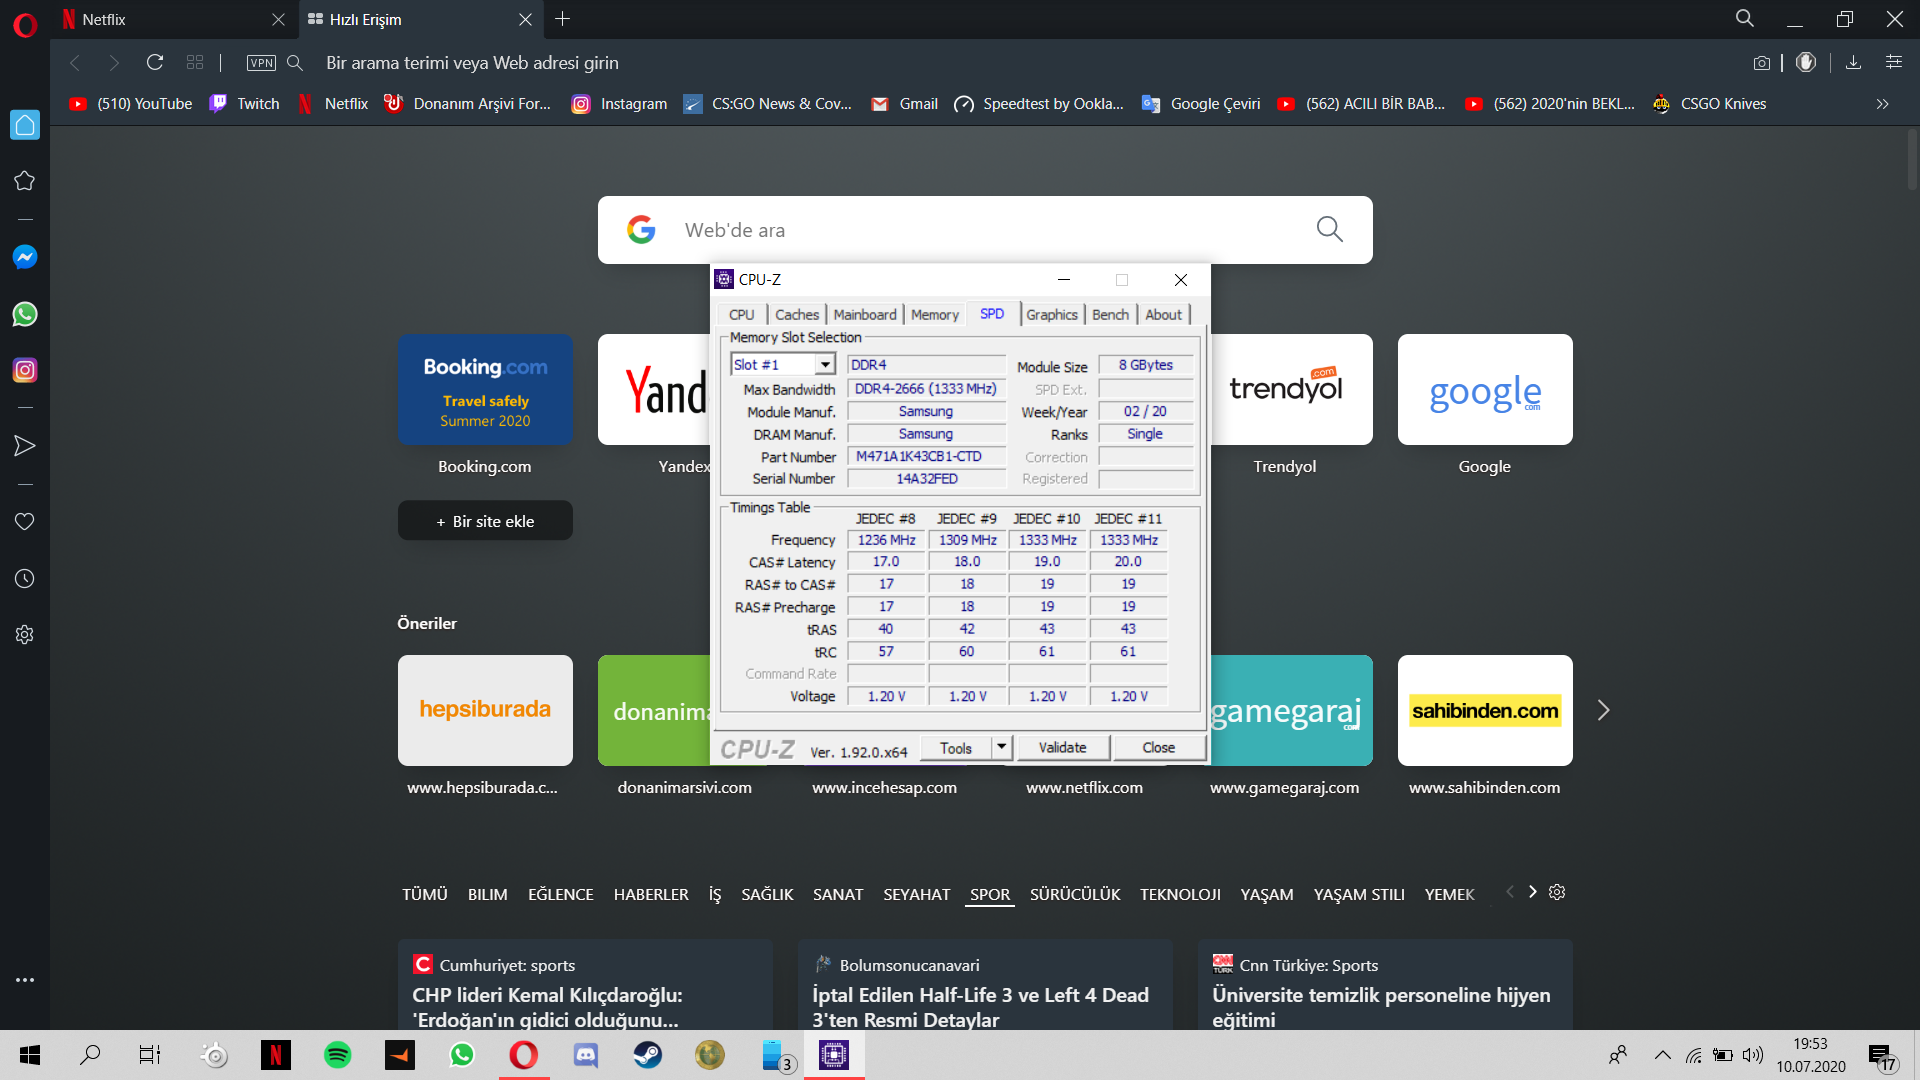
Task: Click the Validate button in CPU-Z
Action: pyautogui.click(x=1062, y=747)
